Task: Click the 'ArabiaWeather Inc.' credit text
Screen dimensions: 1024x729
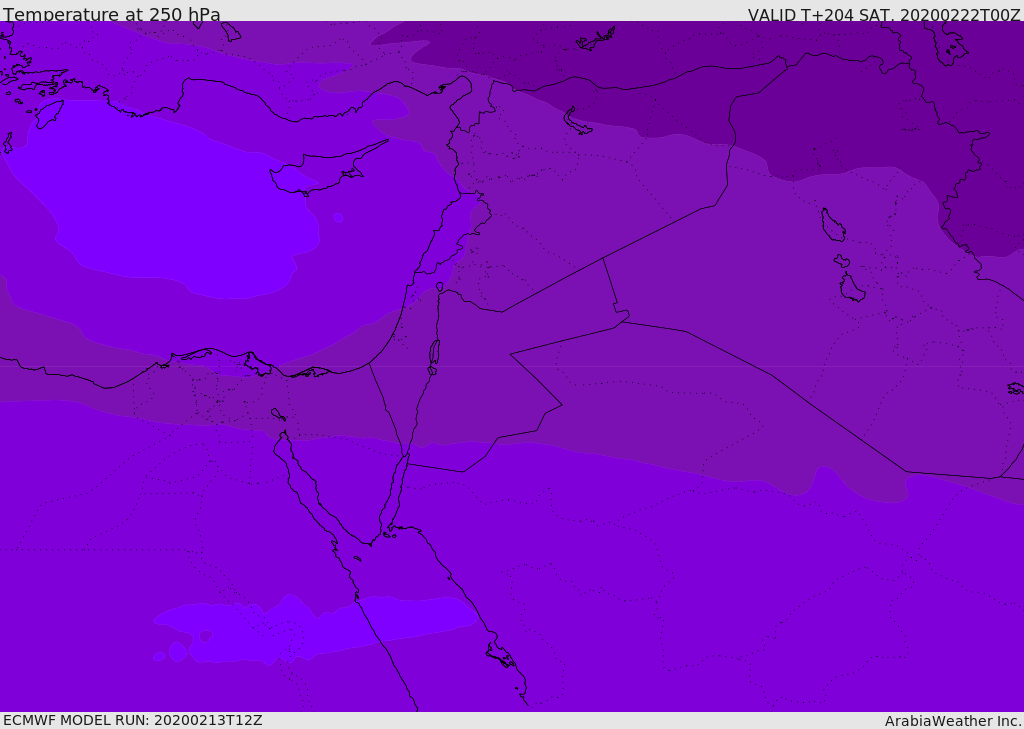Action: click(x=953, y=721)
